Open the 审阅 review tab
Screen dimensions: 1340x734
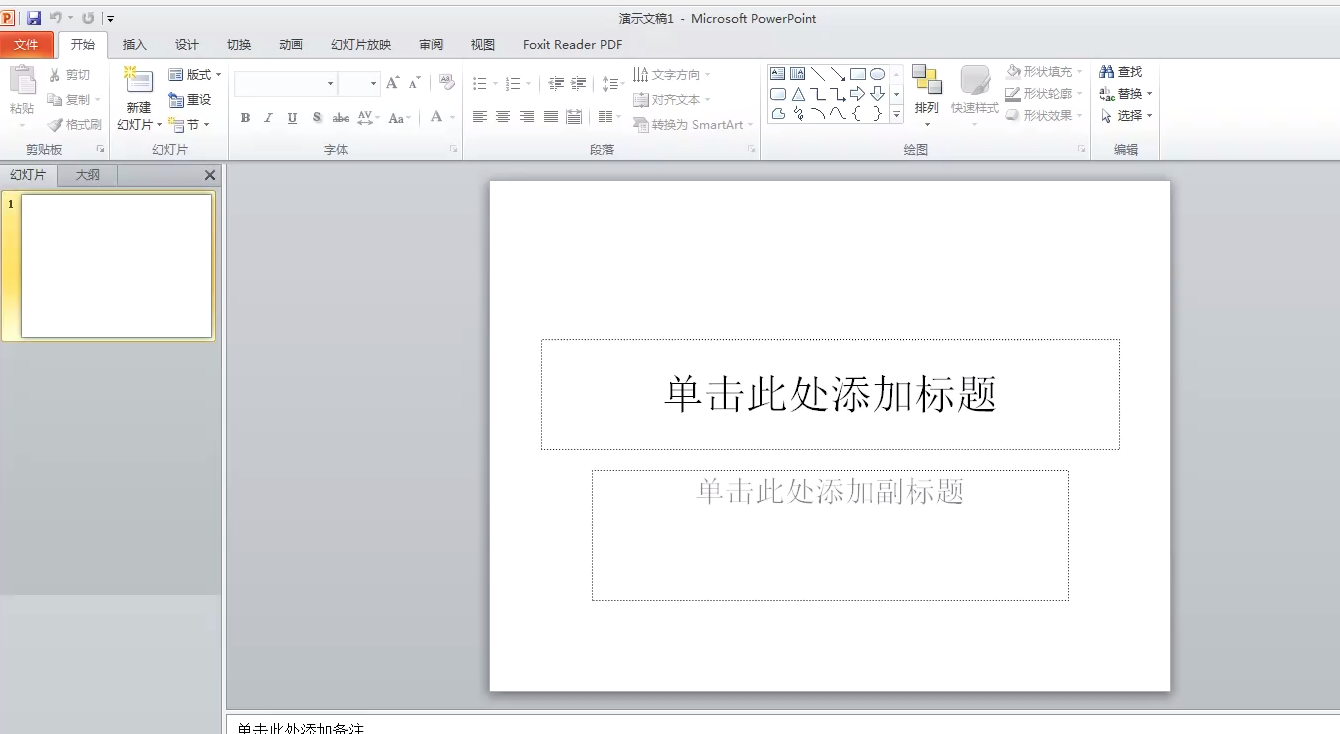pos(431,45)
